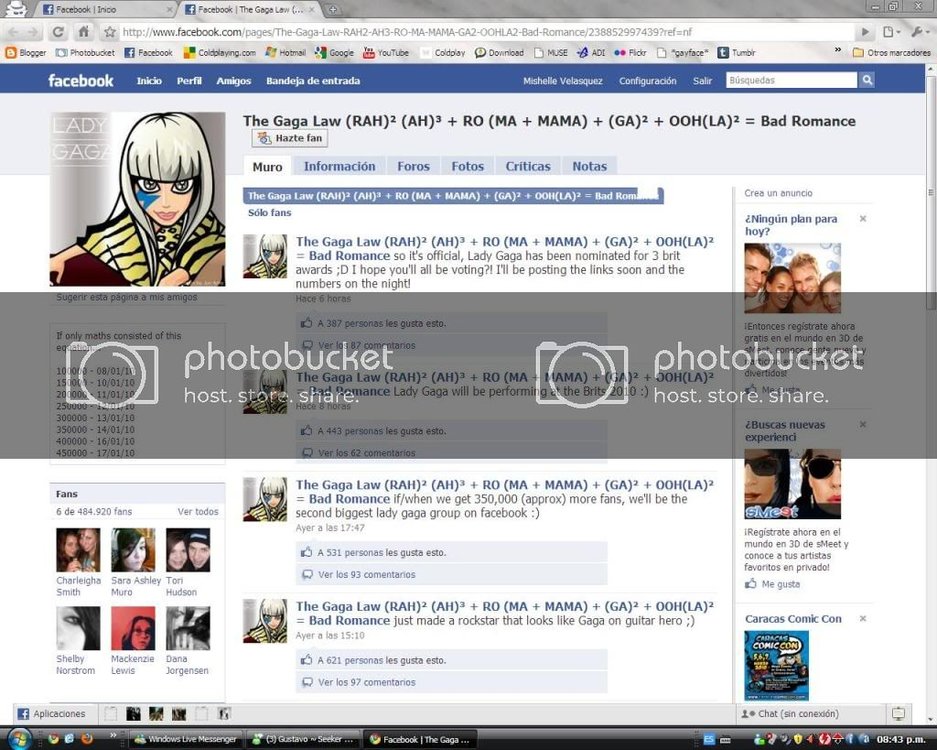The width and height of the screenshot is (937, 750).
Task: Click like thumb on 621 personas row
Action: point(307,660)
